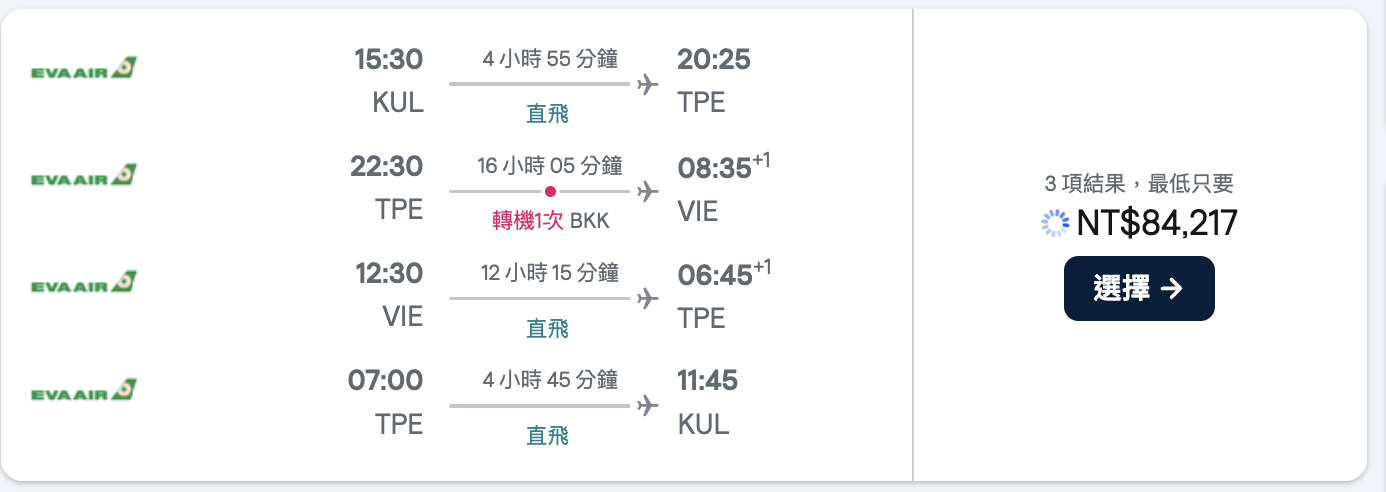1386x492 pixels.
Task: Click the EVA Air logo on KUL–TPE flight
Action: (x=84, y=69)
